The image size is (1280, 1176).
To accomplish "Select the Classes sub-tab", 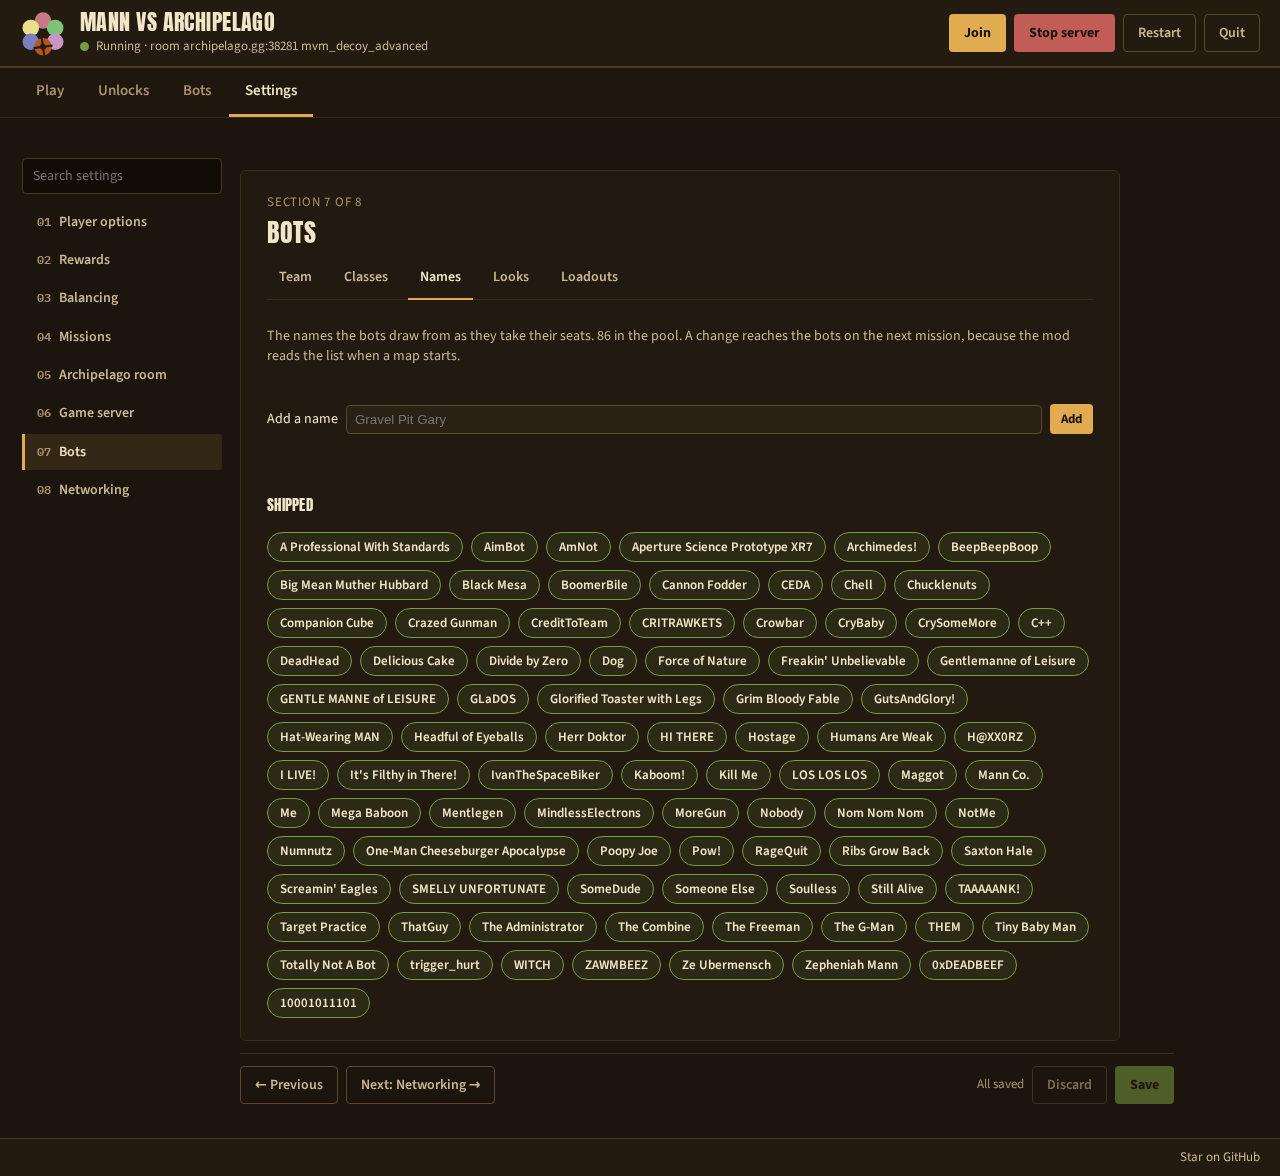I will pyautogui.click(x=366, y=276).
